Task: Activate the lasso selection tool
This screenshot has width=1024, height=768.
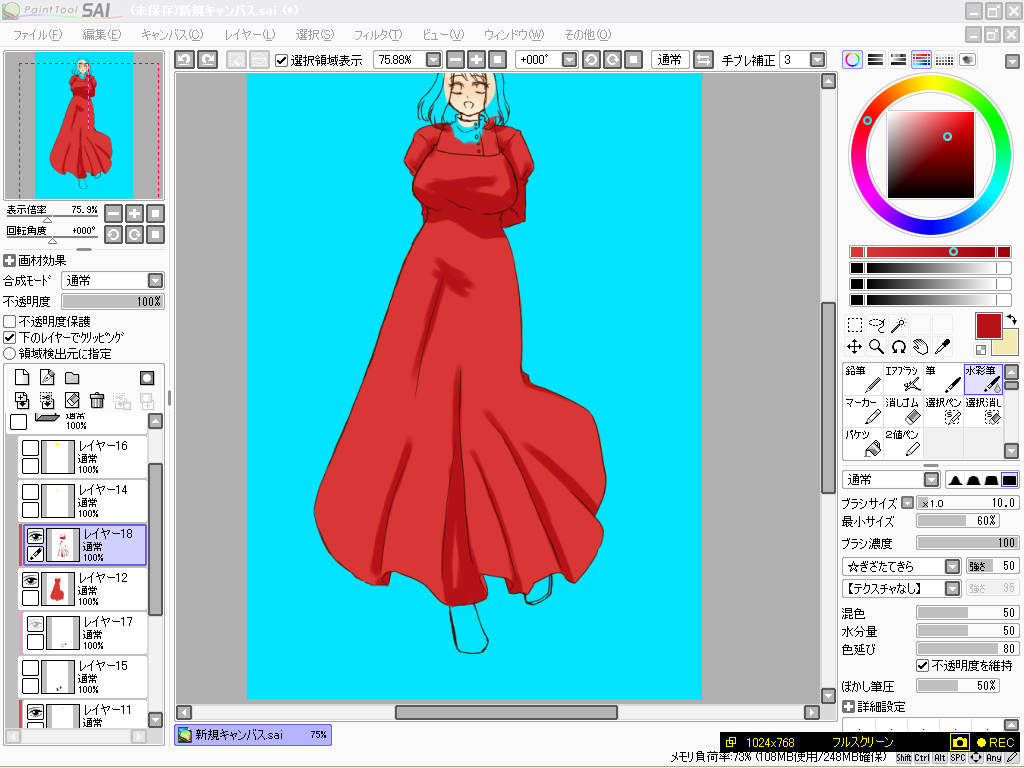Action: pos(877,325)
